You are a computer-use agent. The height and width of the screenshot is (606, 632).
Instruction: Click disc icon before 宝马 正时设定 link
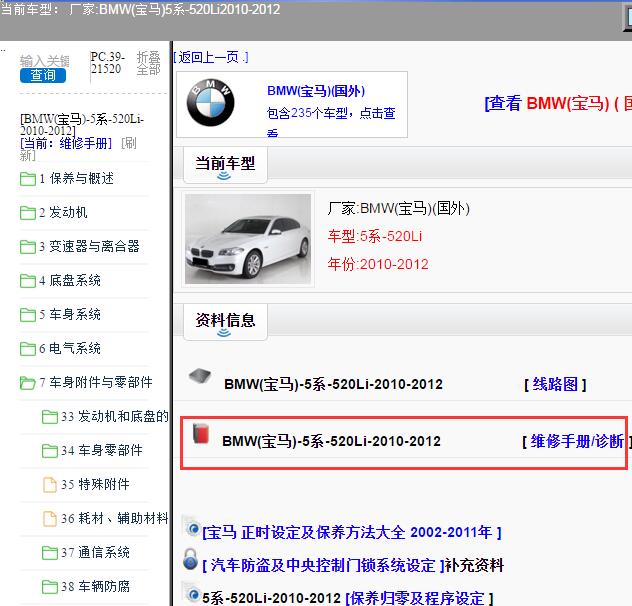click(193, 528)
